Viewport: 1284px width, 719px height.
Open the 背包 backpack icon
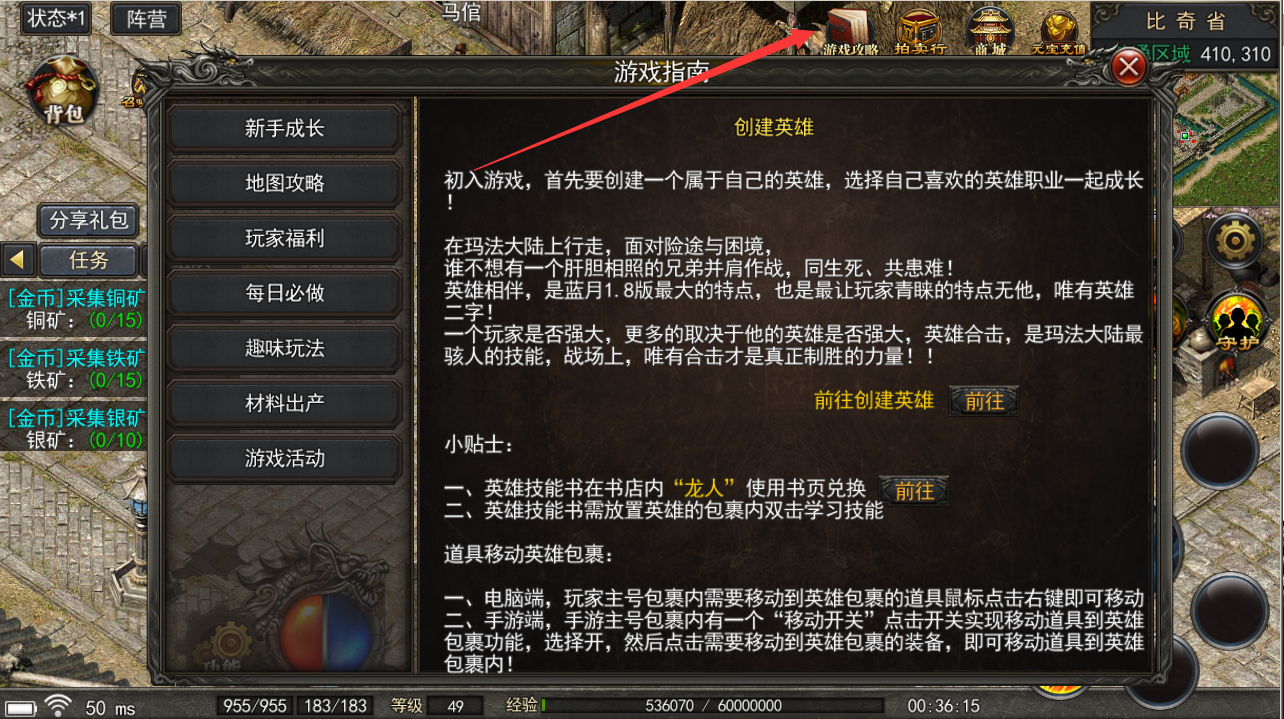pyautogui.click(x=64, y=92)
